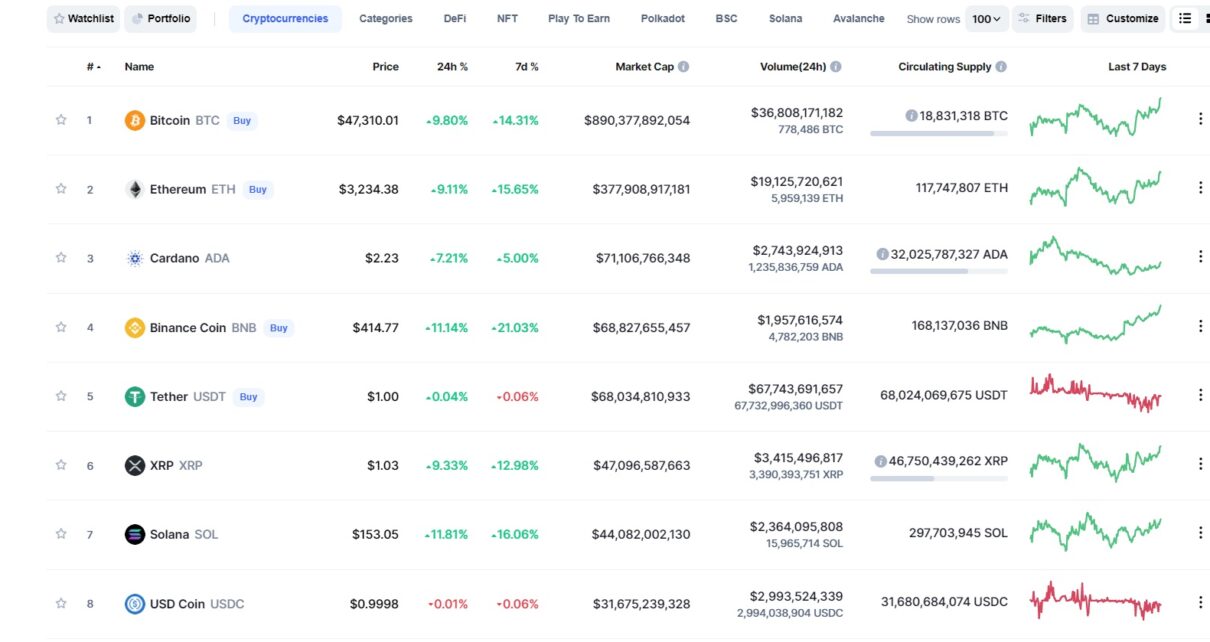This screenshot has width=1210, height=642.
Task: Switch to the Polkadot tab
Action: coord(663,19)
